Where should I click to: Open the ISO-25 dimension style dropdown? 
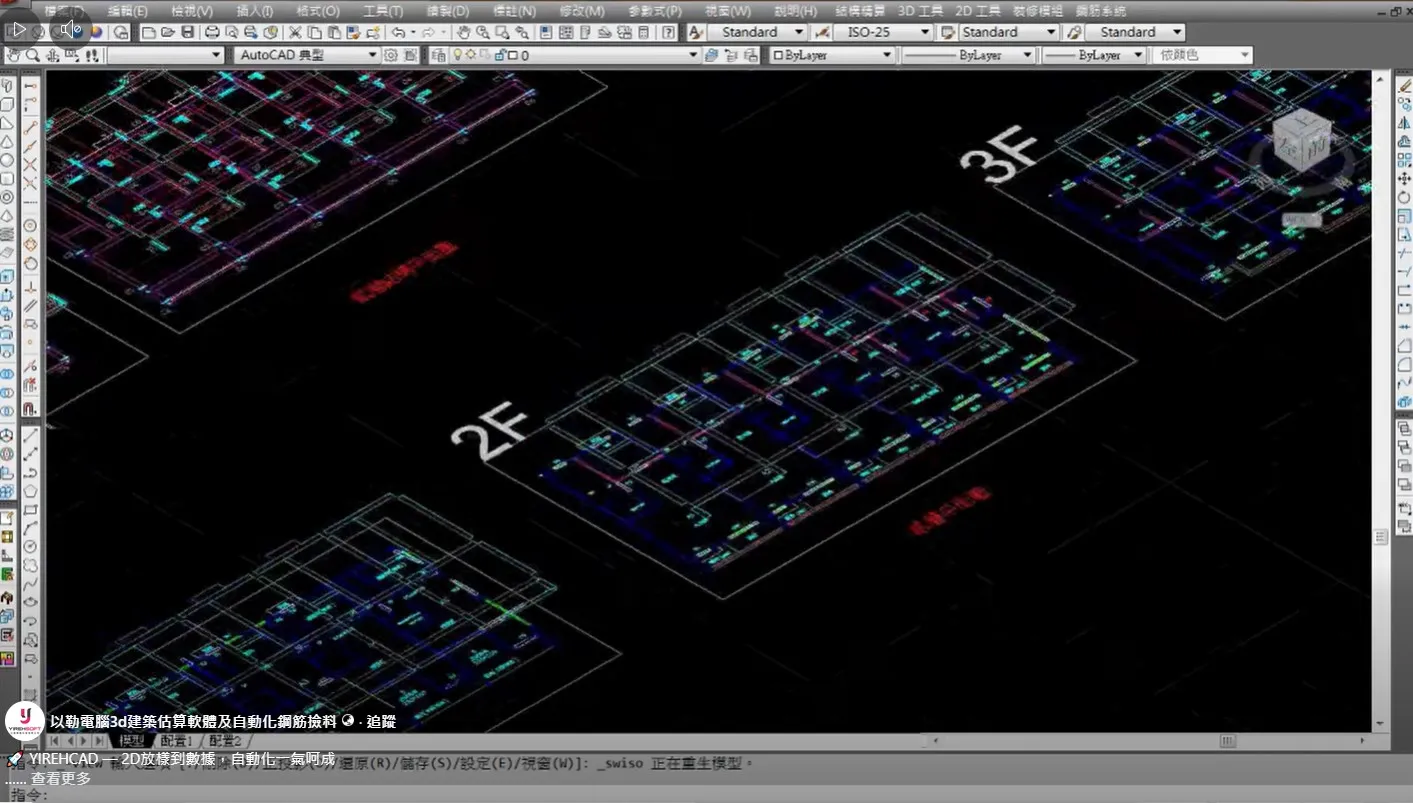click(x=925, y=32)
